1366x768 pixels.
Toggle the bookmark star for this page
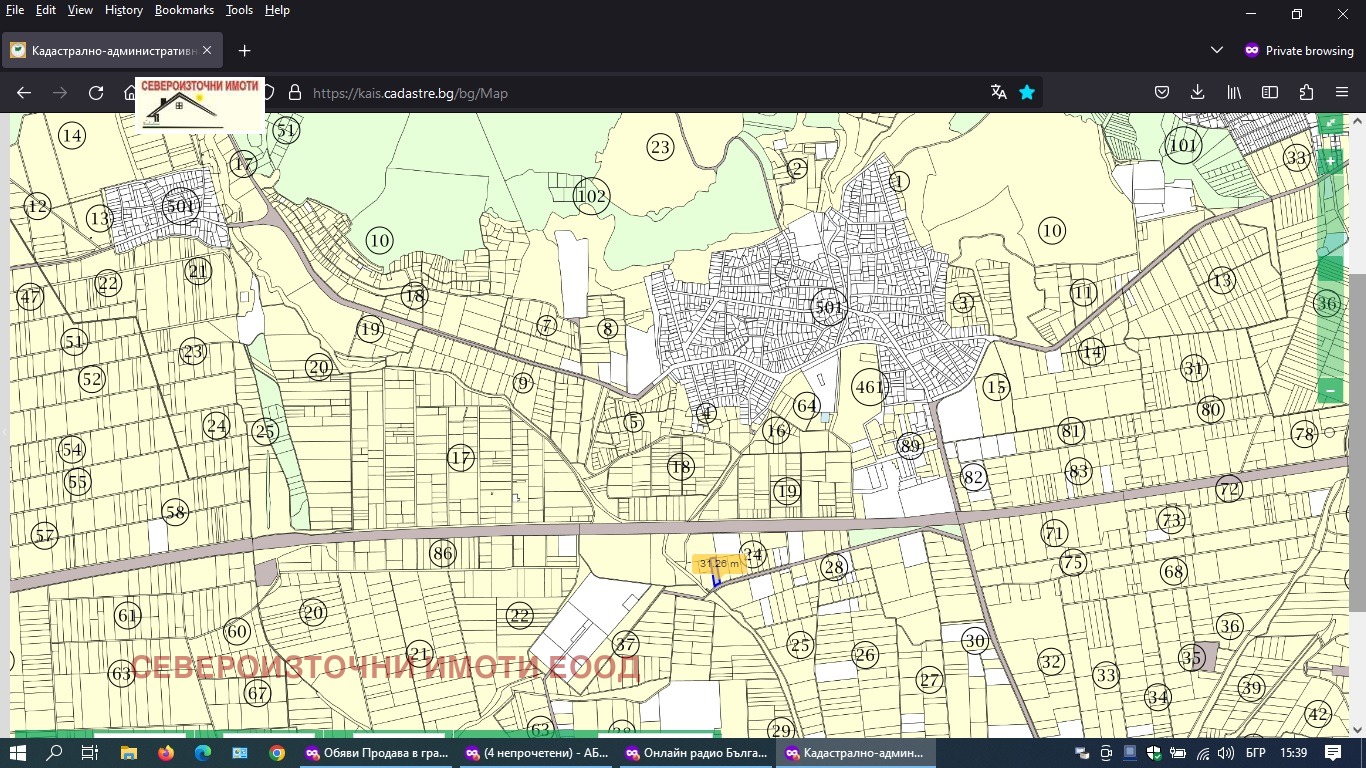1027,92
